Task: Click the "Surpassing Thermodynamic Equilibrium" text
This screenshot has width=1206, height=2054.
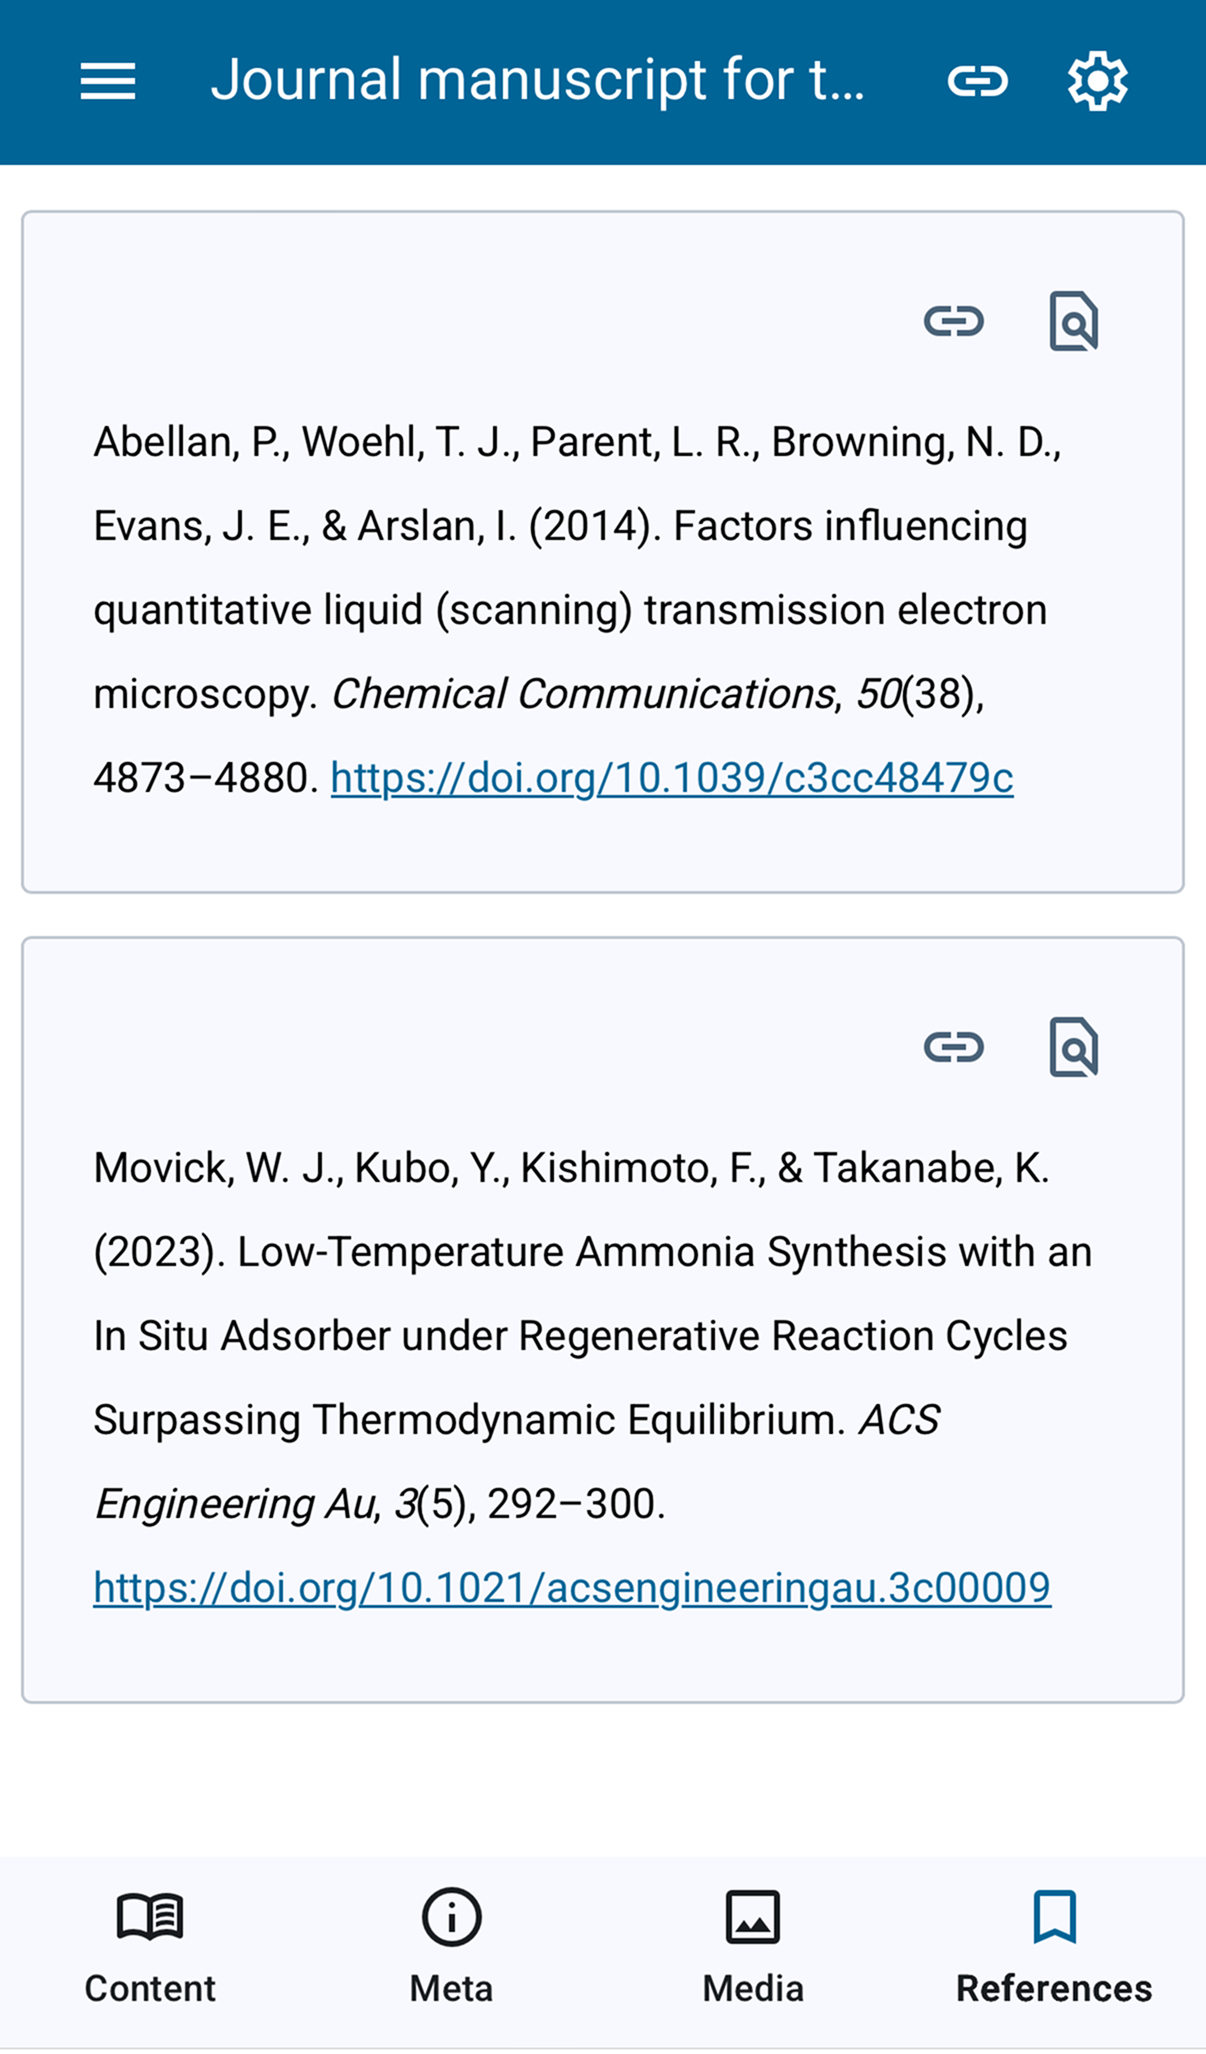Action: pos(469,1420)
